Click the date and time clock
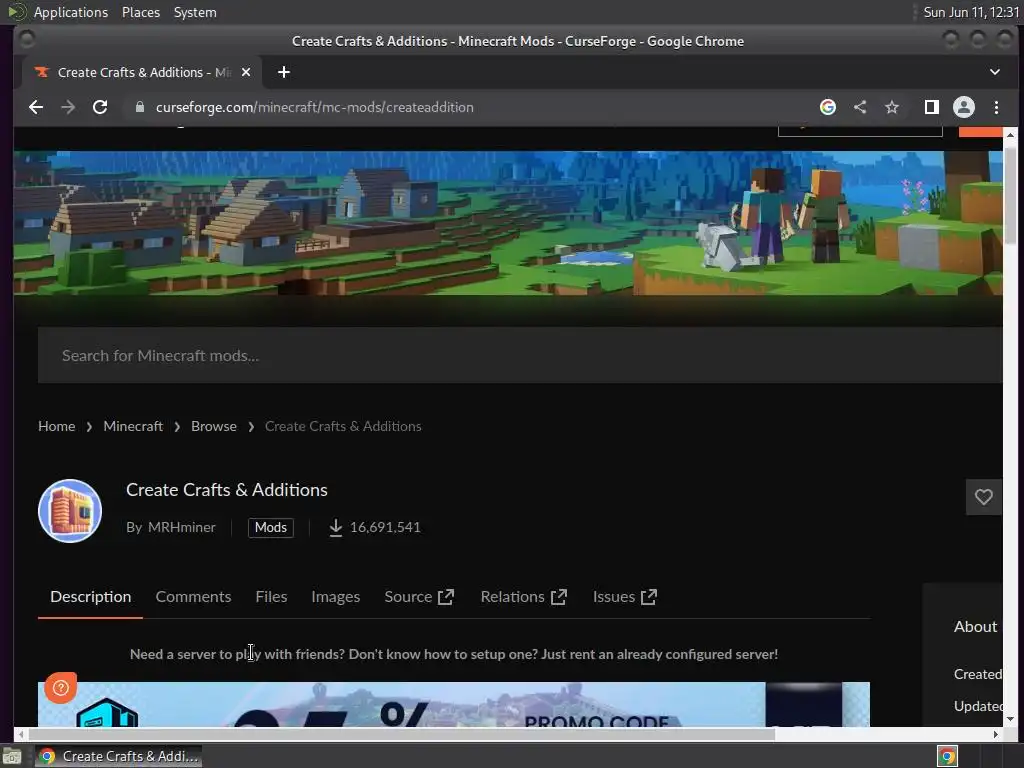1024x768 pixels. (x=971, y=12)
